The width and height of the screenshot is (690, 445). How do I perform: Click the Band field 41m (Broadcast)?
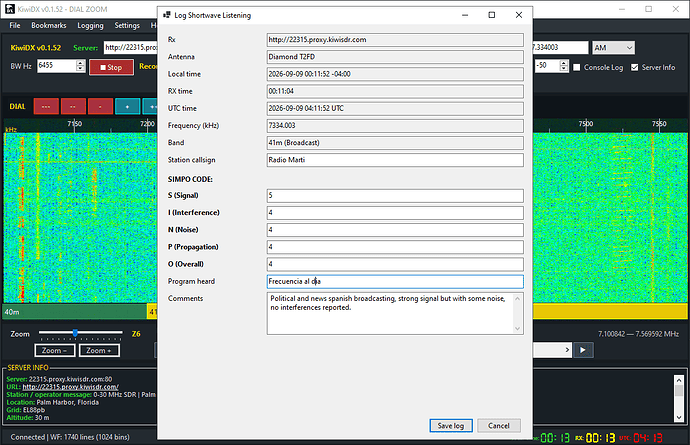pos(395,143)
